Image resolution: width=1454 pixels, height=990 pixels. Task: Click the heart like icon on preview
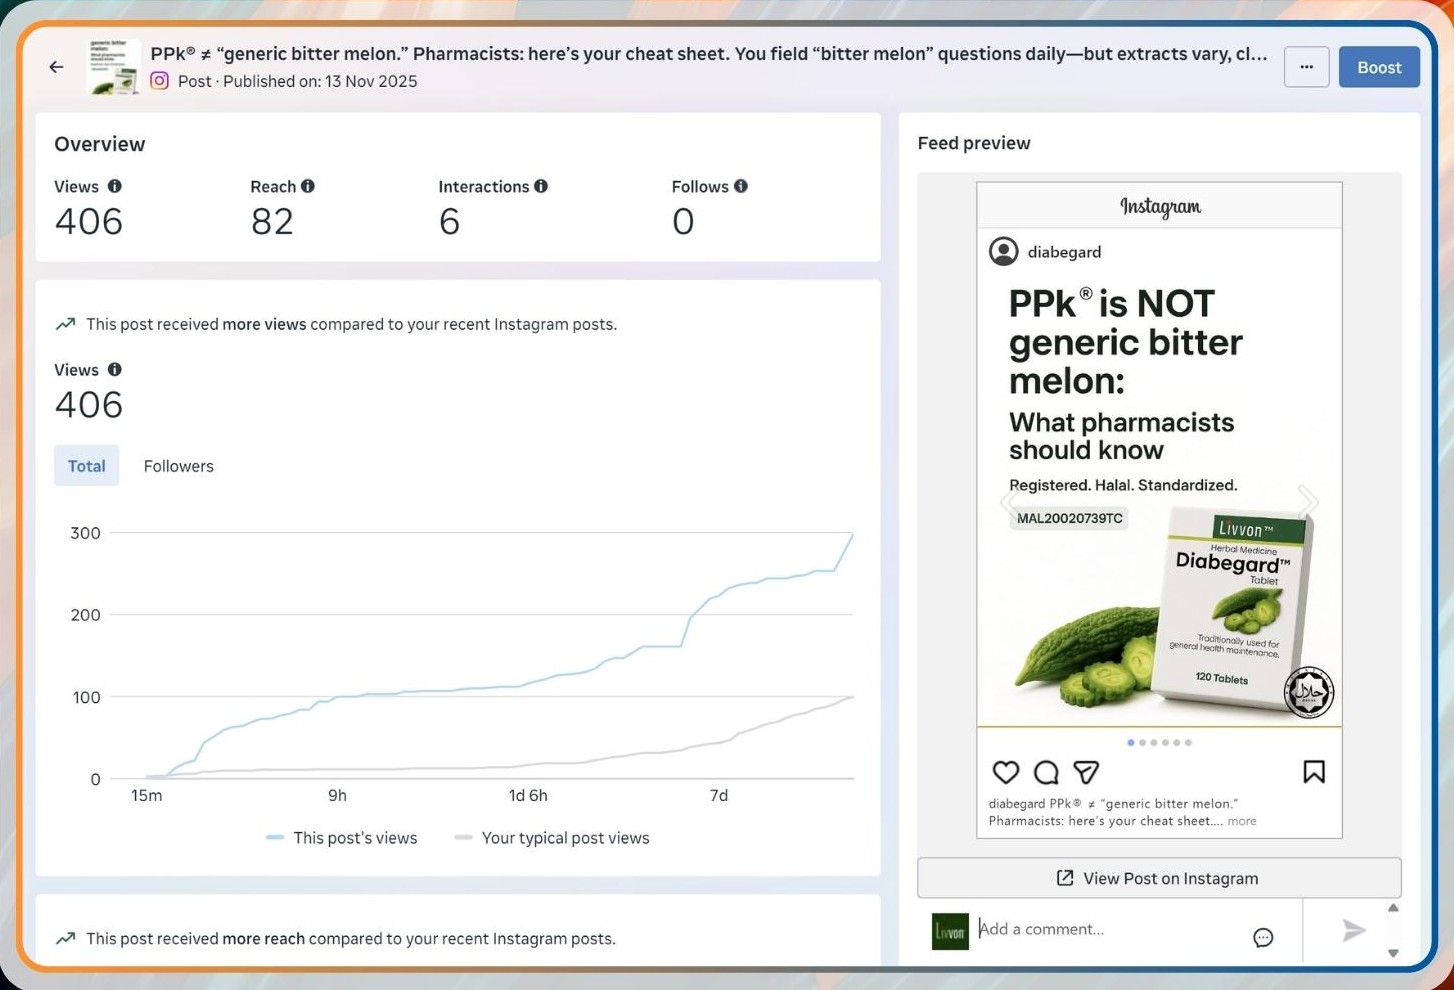(1005, 772)
